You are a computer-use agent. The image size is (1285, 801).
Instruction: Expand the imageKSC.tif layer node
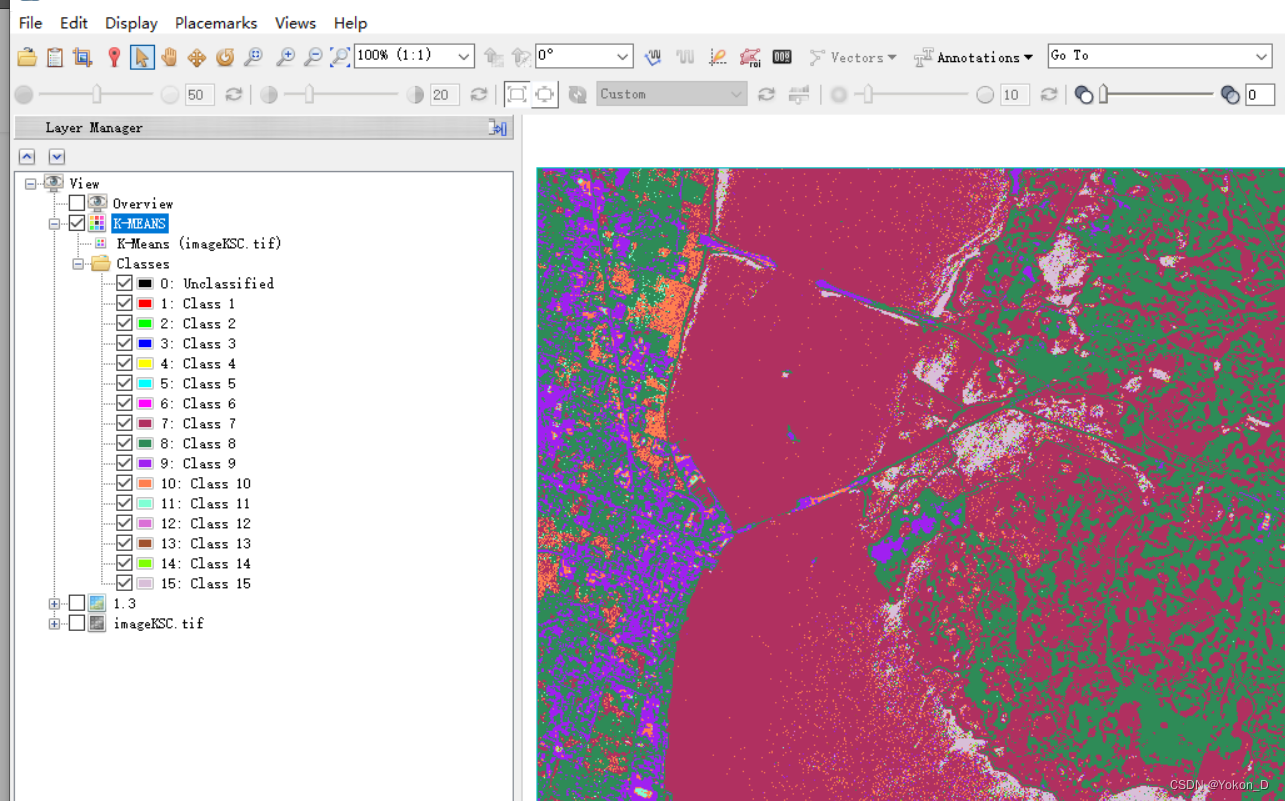pos(54,624)
